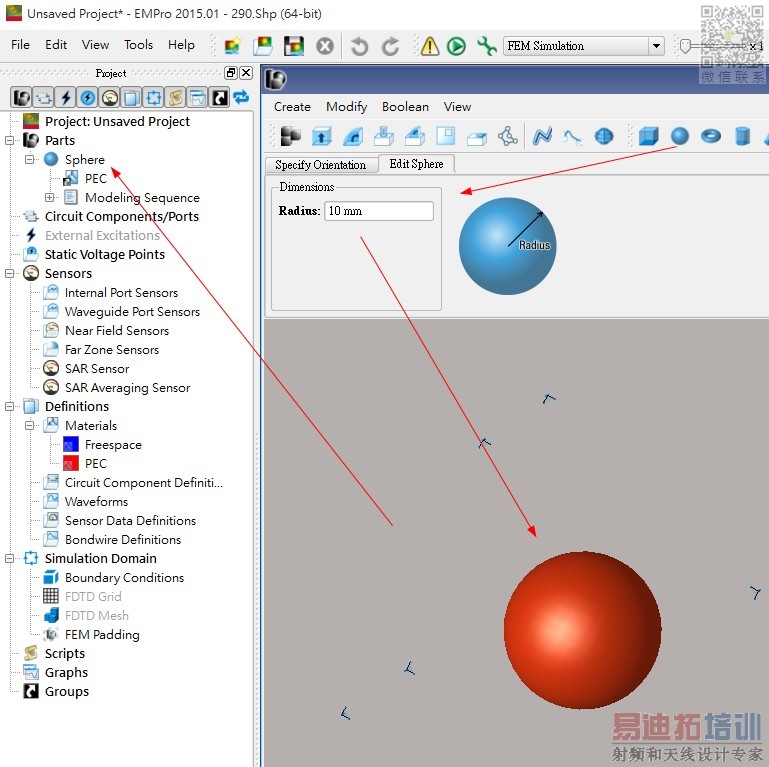Collapse the Sphere tree node
The width and height of the screenshot is (769, 767).
coord(29,159)
